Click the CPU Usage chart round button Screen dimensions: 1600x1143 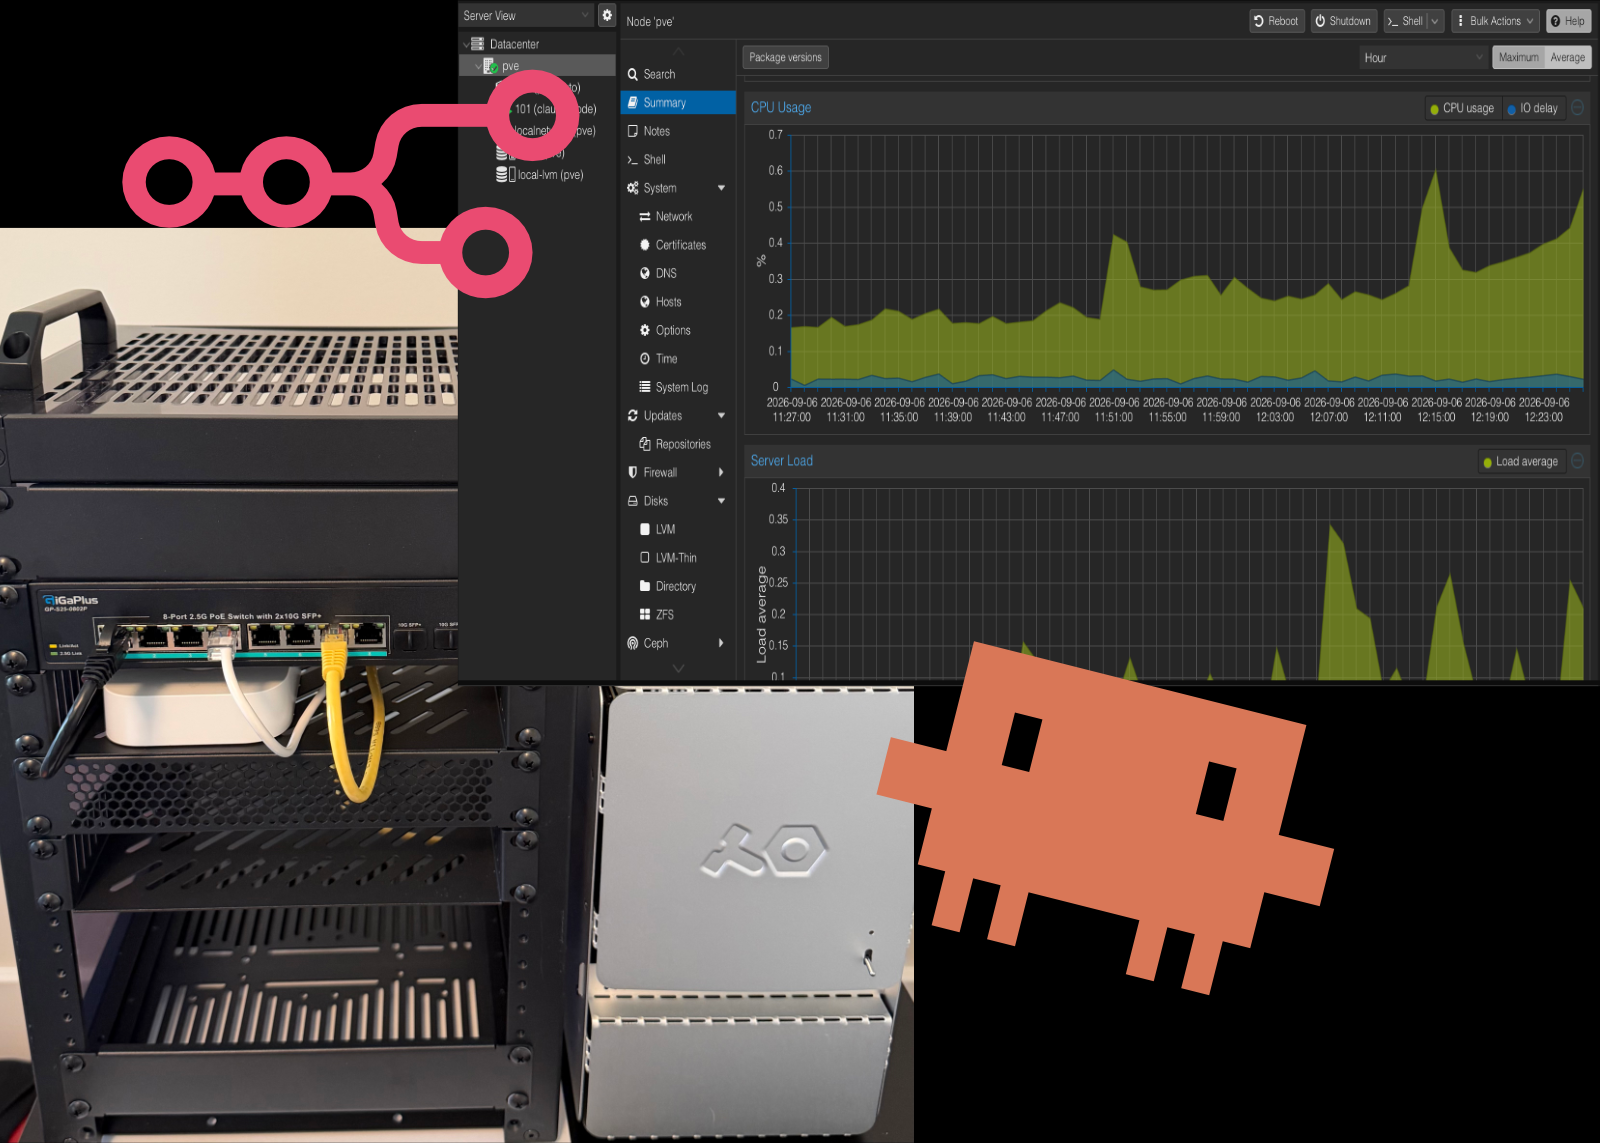pyautogui.click(x=1577, y=108)
